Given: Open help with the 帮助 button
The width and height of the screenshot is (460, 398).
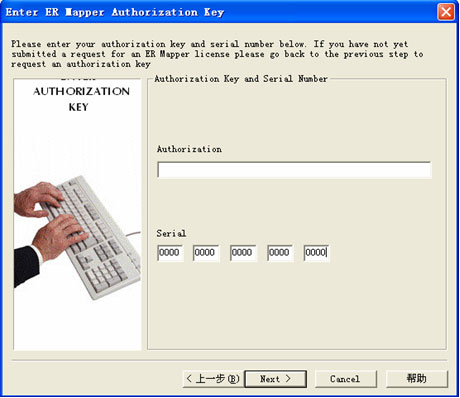Looking at the screenshot, I should pos(417,379).
